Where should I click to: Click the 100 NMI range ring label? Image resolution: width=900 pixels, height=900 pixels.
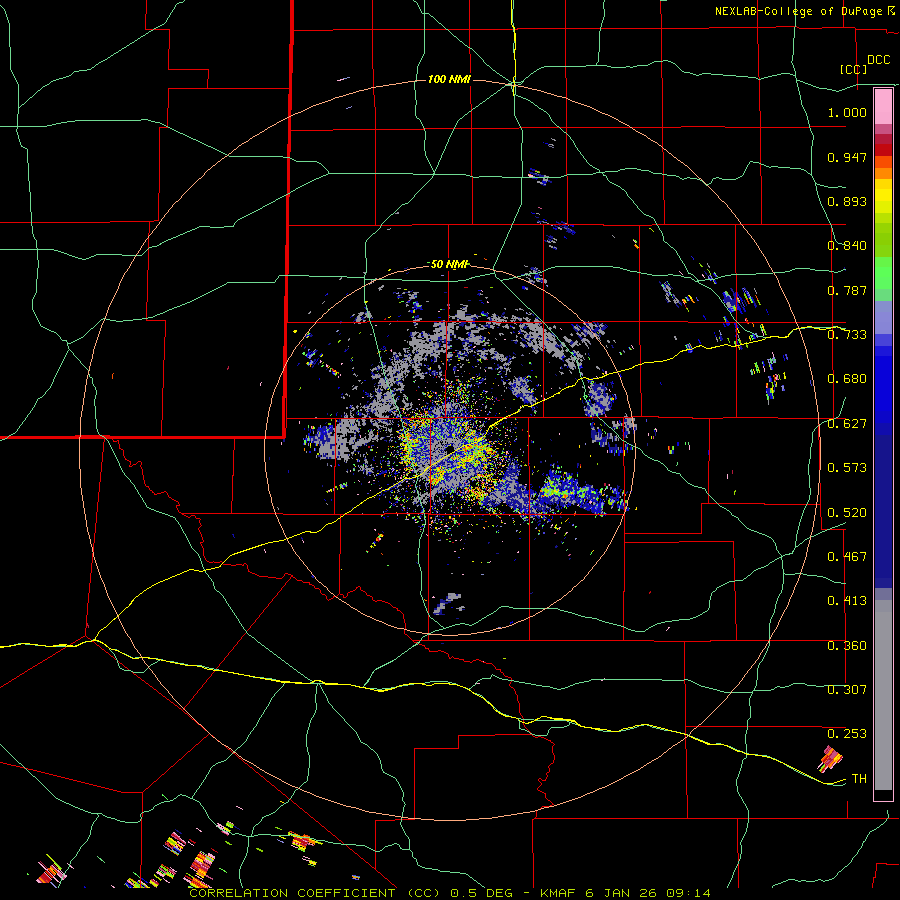click(449, 79)
